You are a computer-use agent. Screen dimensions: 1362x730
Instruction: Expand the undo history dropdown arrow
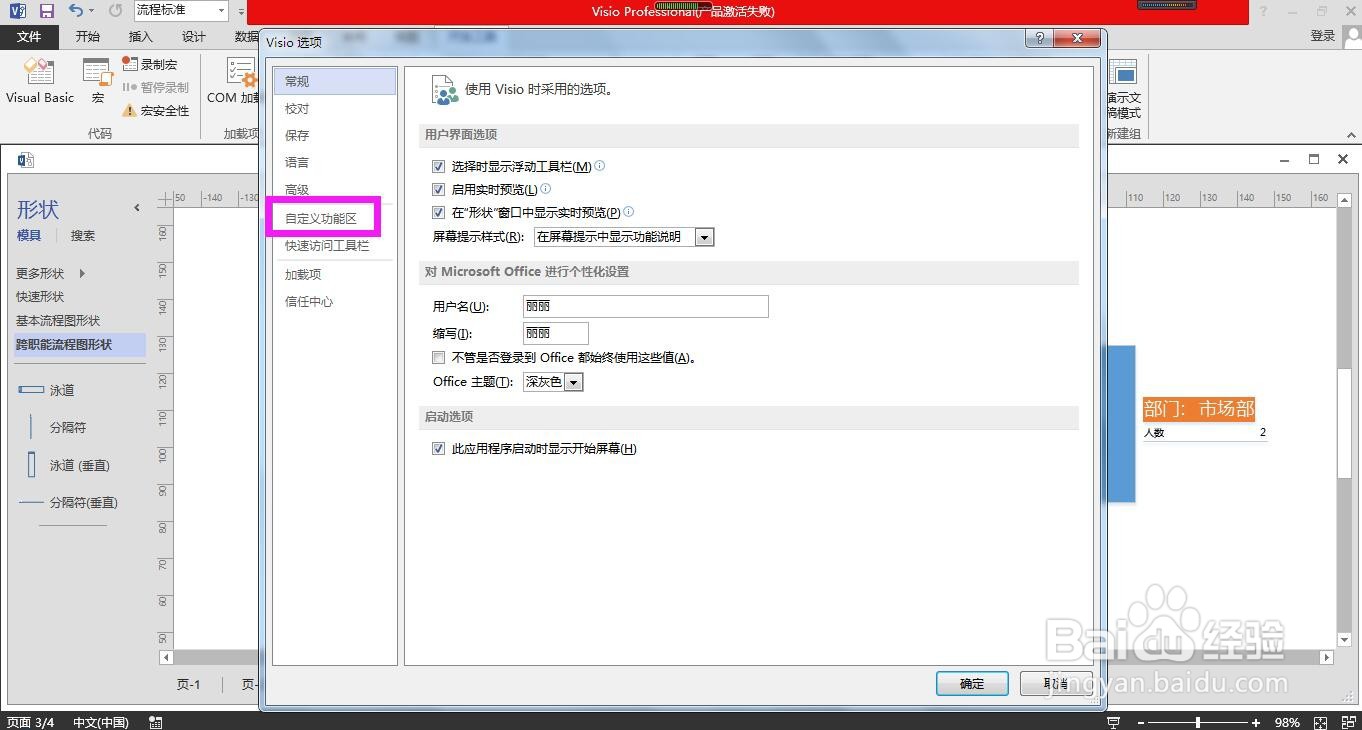(x=91, y=11)
